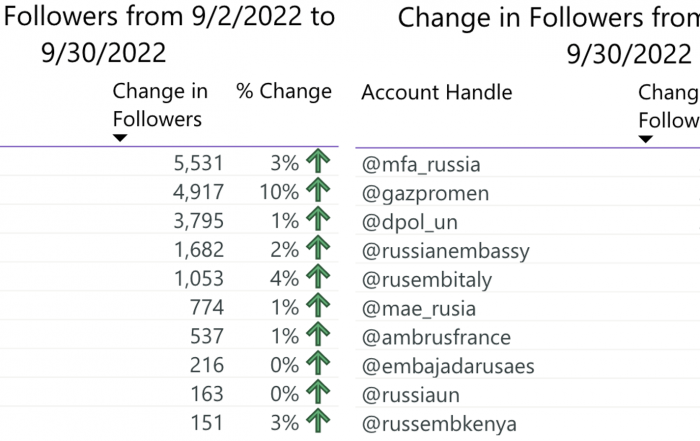Click the 4,917 followers change value
Viewport: 700px width, 441px height.
point(198,192)
